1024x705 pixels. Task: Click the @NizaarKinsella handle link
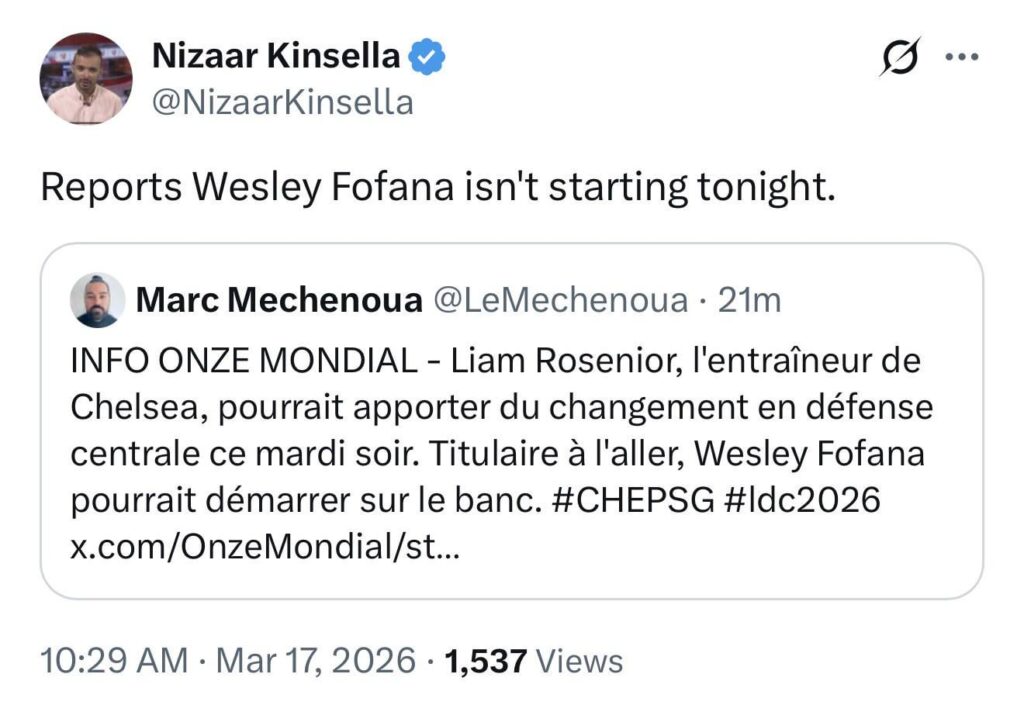pos(281,100)
